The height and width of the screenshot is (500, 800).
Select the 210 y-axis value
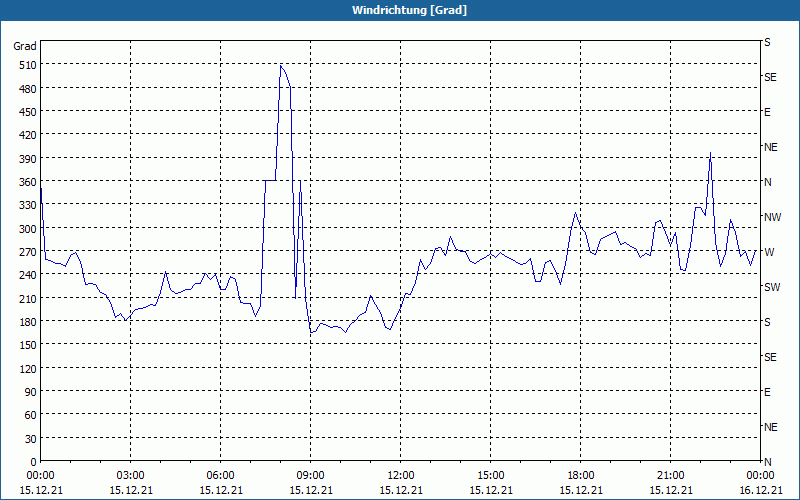pos(28,298)
